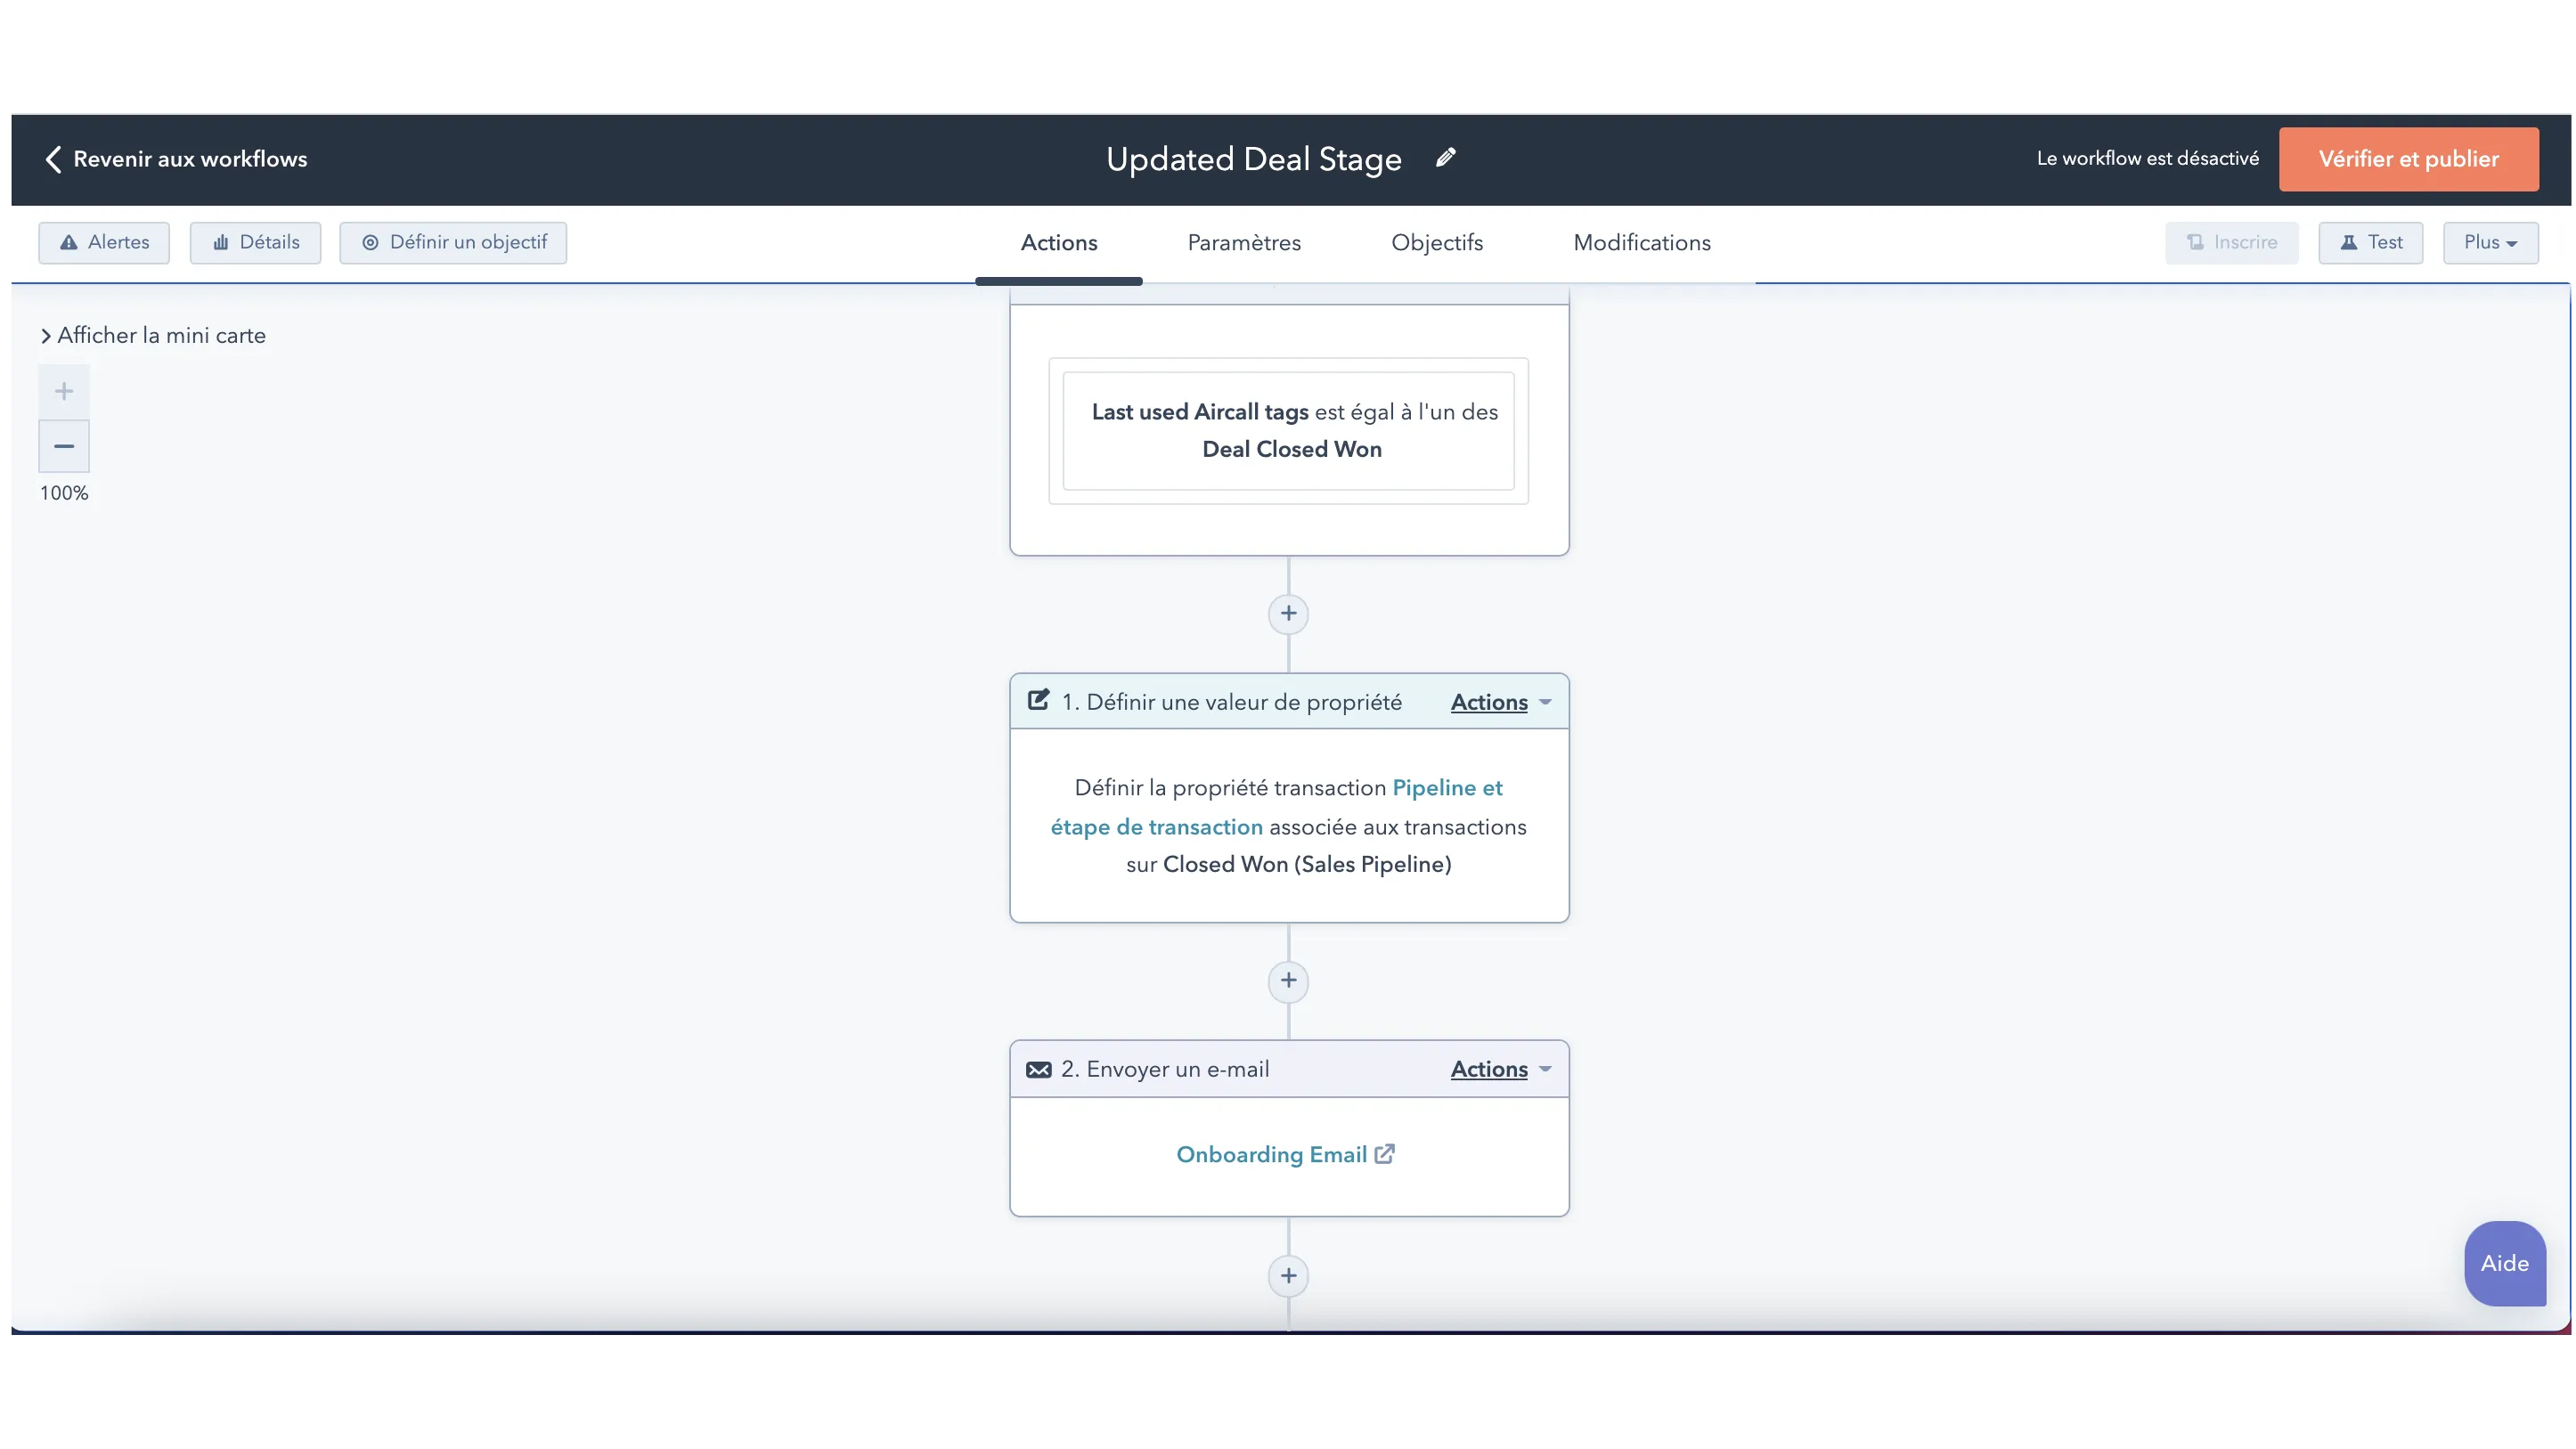
Task: Add action after Envoyer un e-mail step
Action: 1288,1275
